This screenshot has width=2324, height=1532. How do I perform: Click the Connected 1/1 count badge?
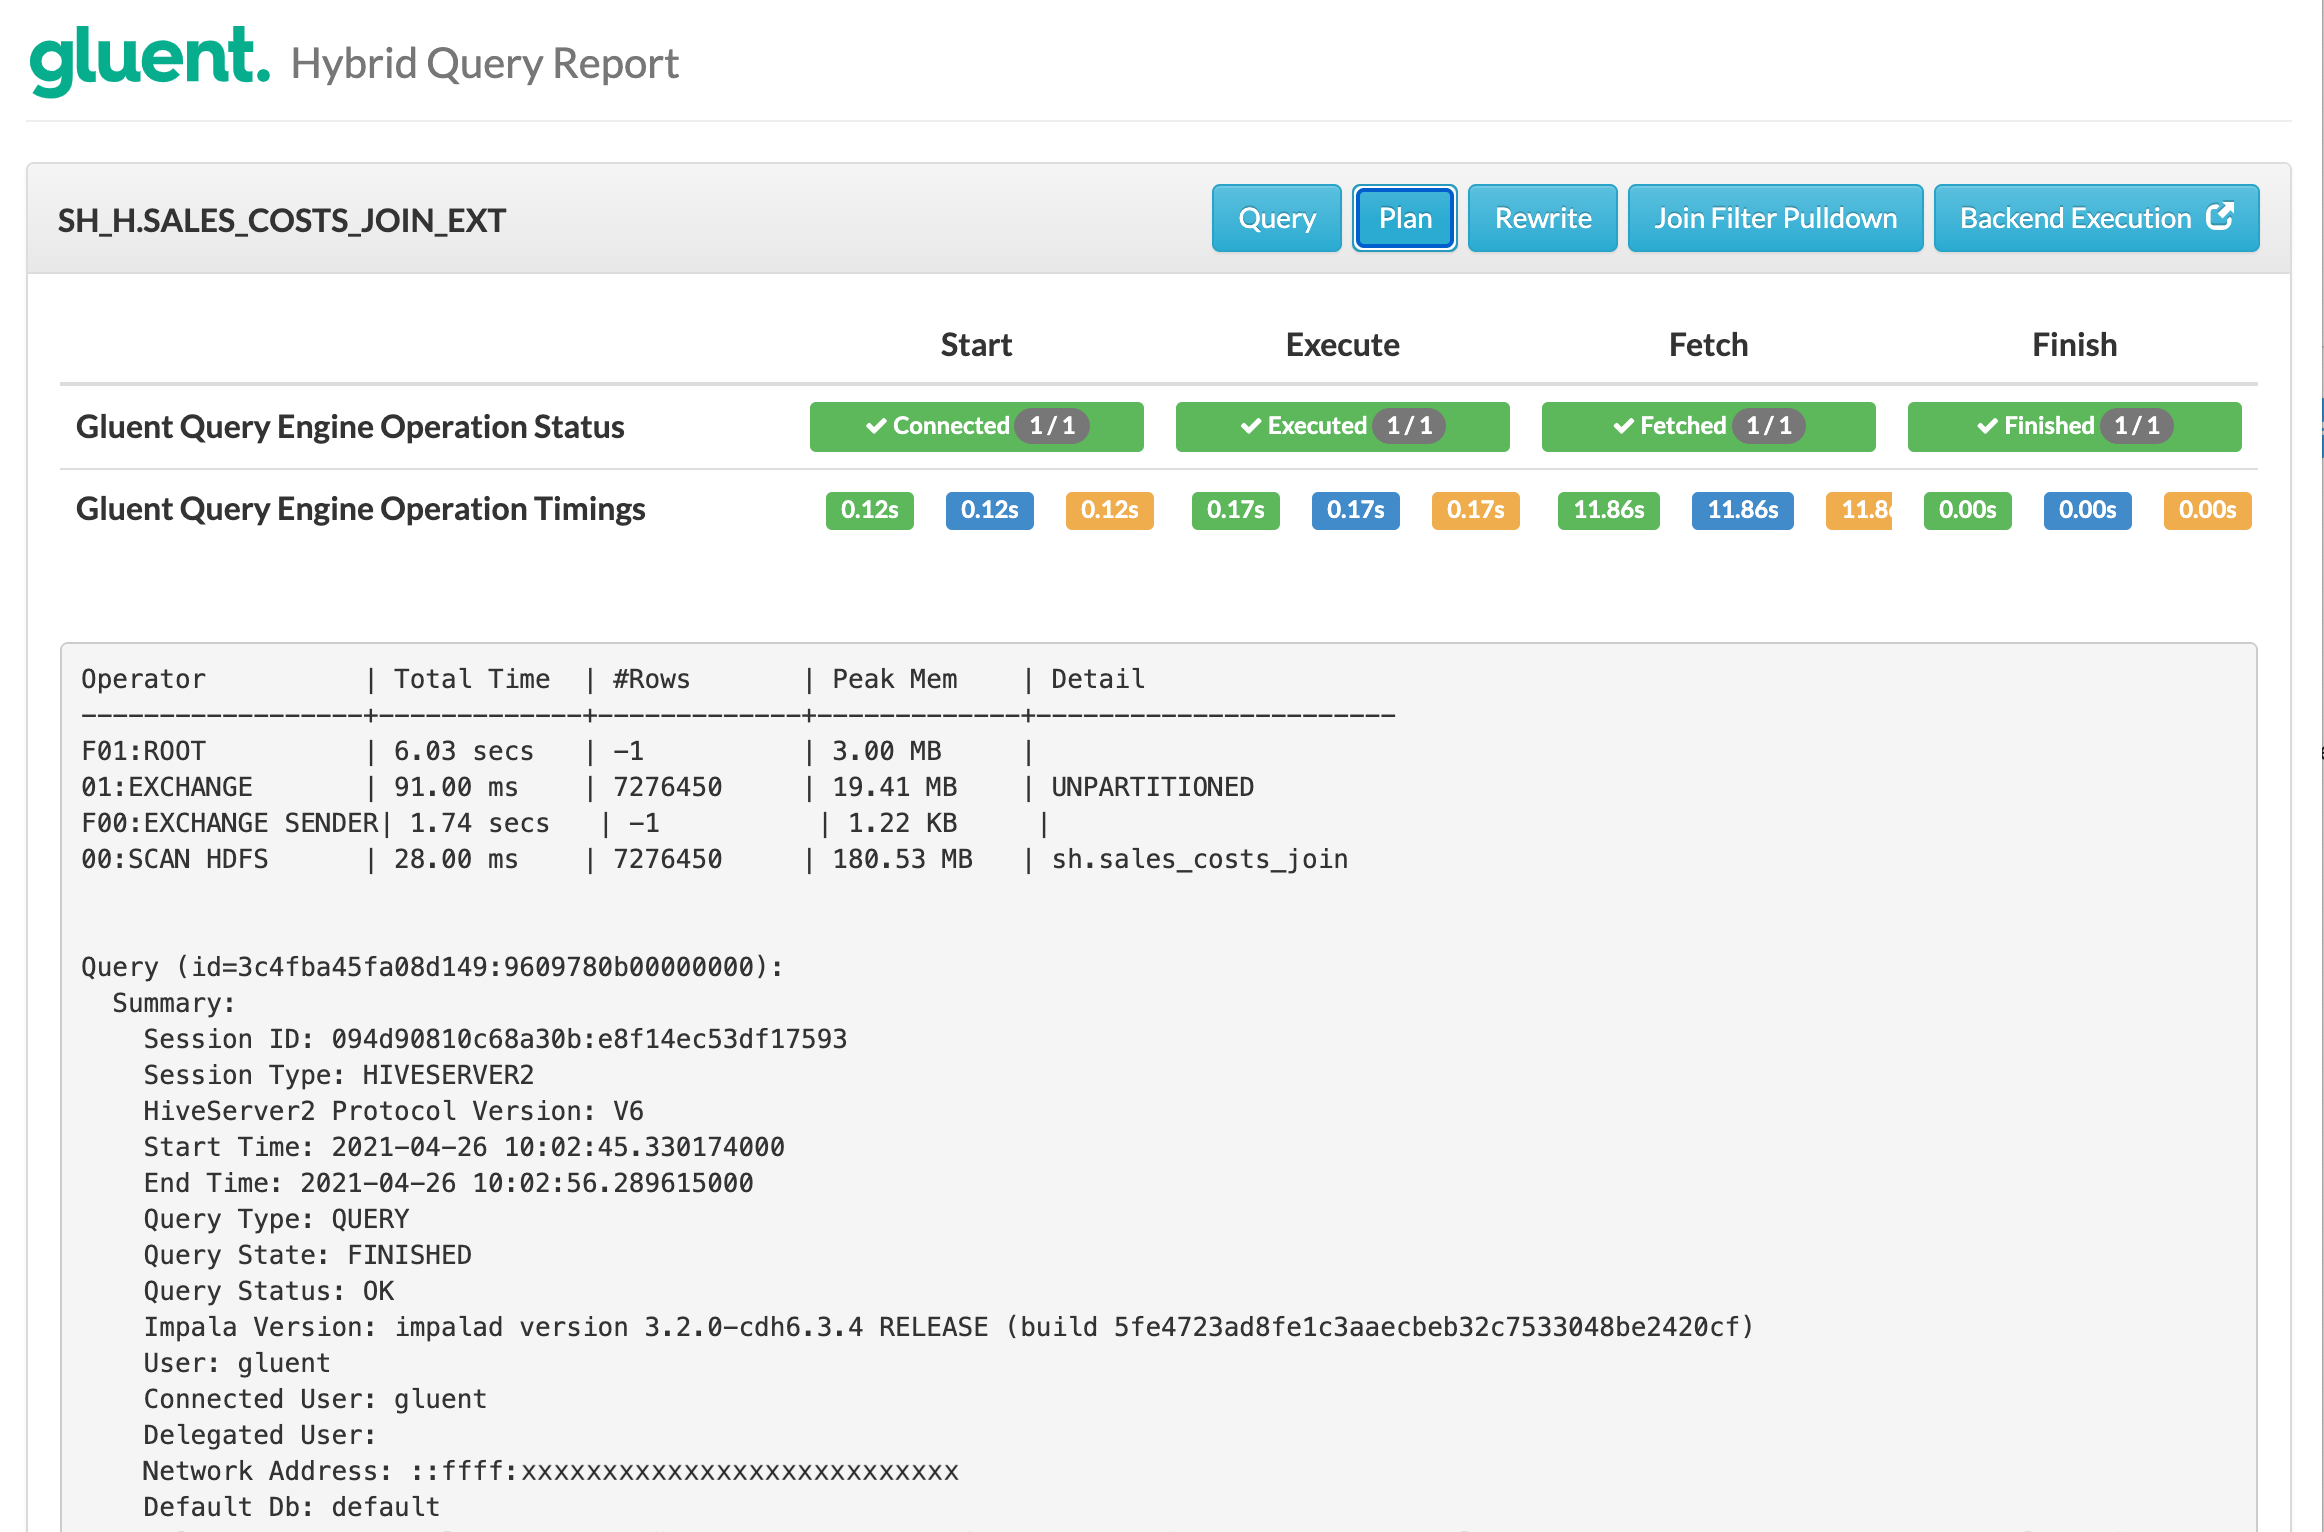pyautogui.click(x=1052, y=426)
